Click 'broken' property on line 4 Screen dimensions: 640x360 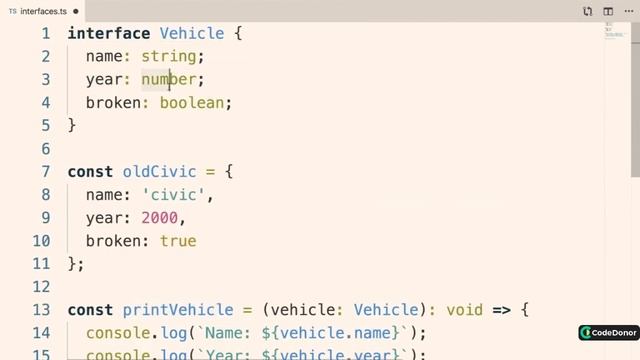pos(113,103)
